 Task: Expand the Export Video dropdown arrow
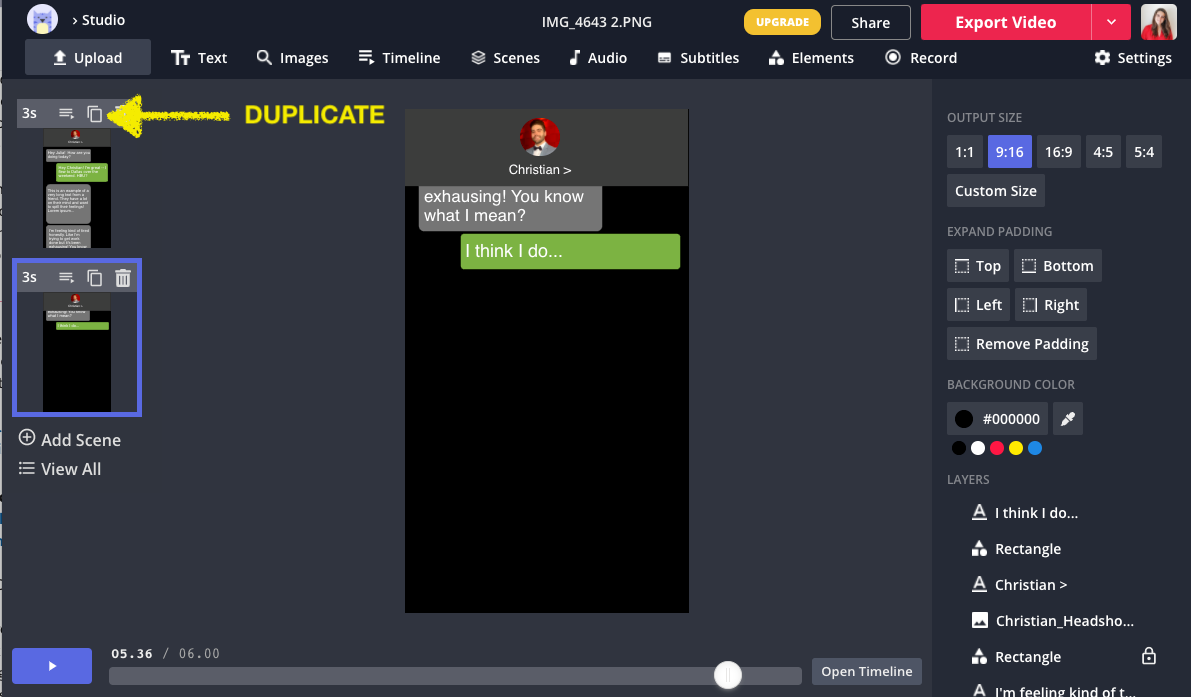1111,22
